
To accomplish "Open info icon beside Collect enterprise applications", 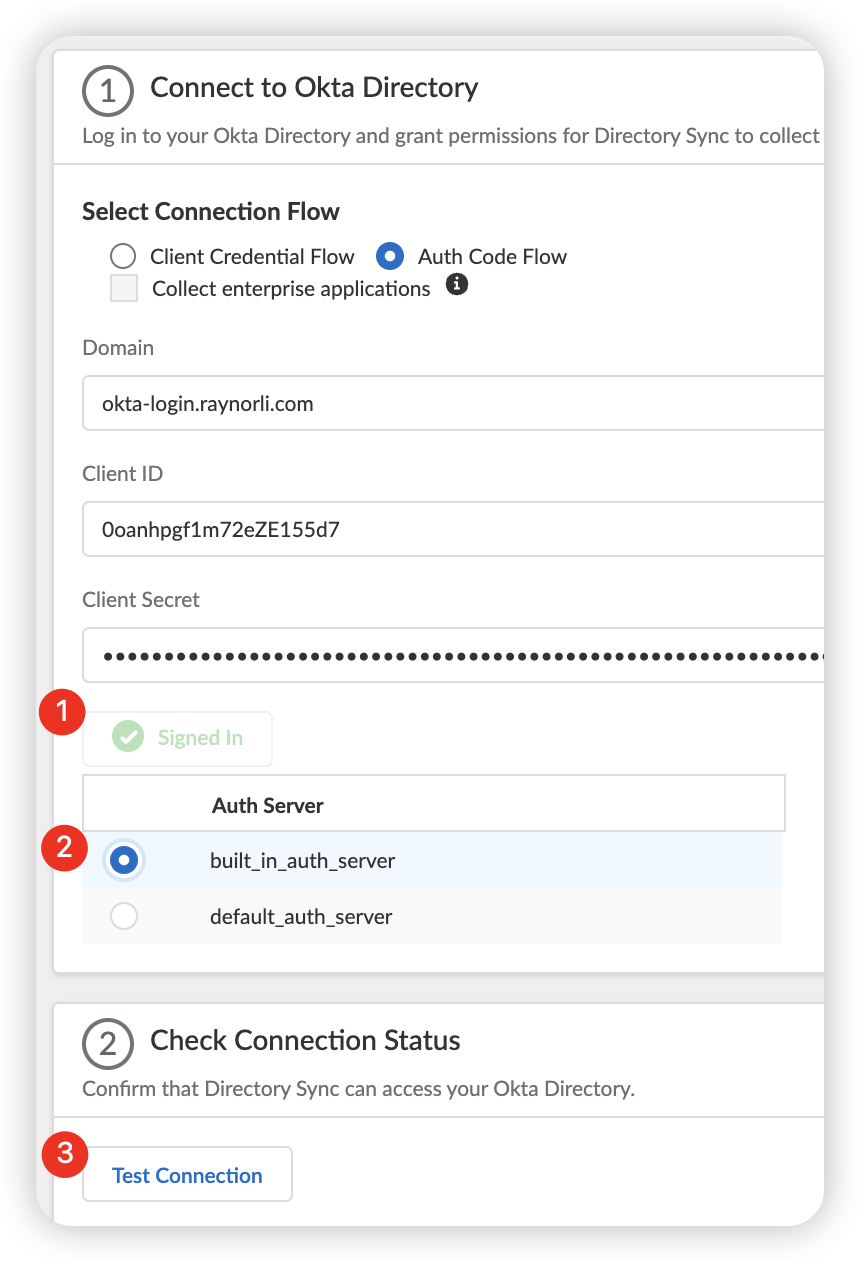I will [456, 285].
